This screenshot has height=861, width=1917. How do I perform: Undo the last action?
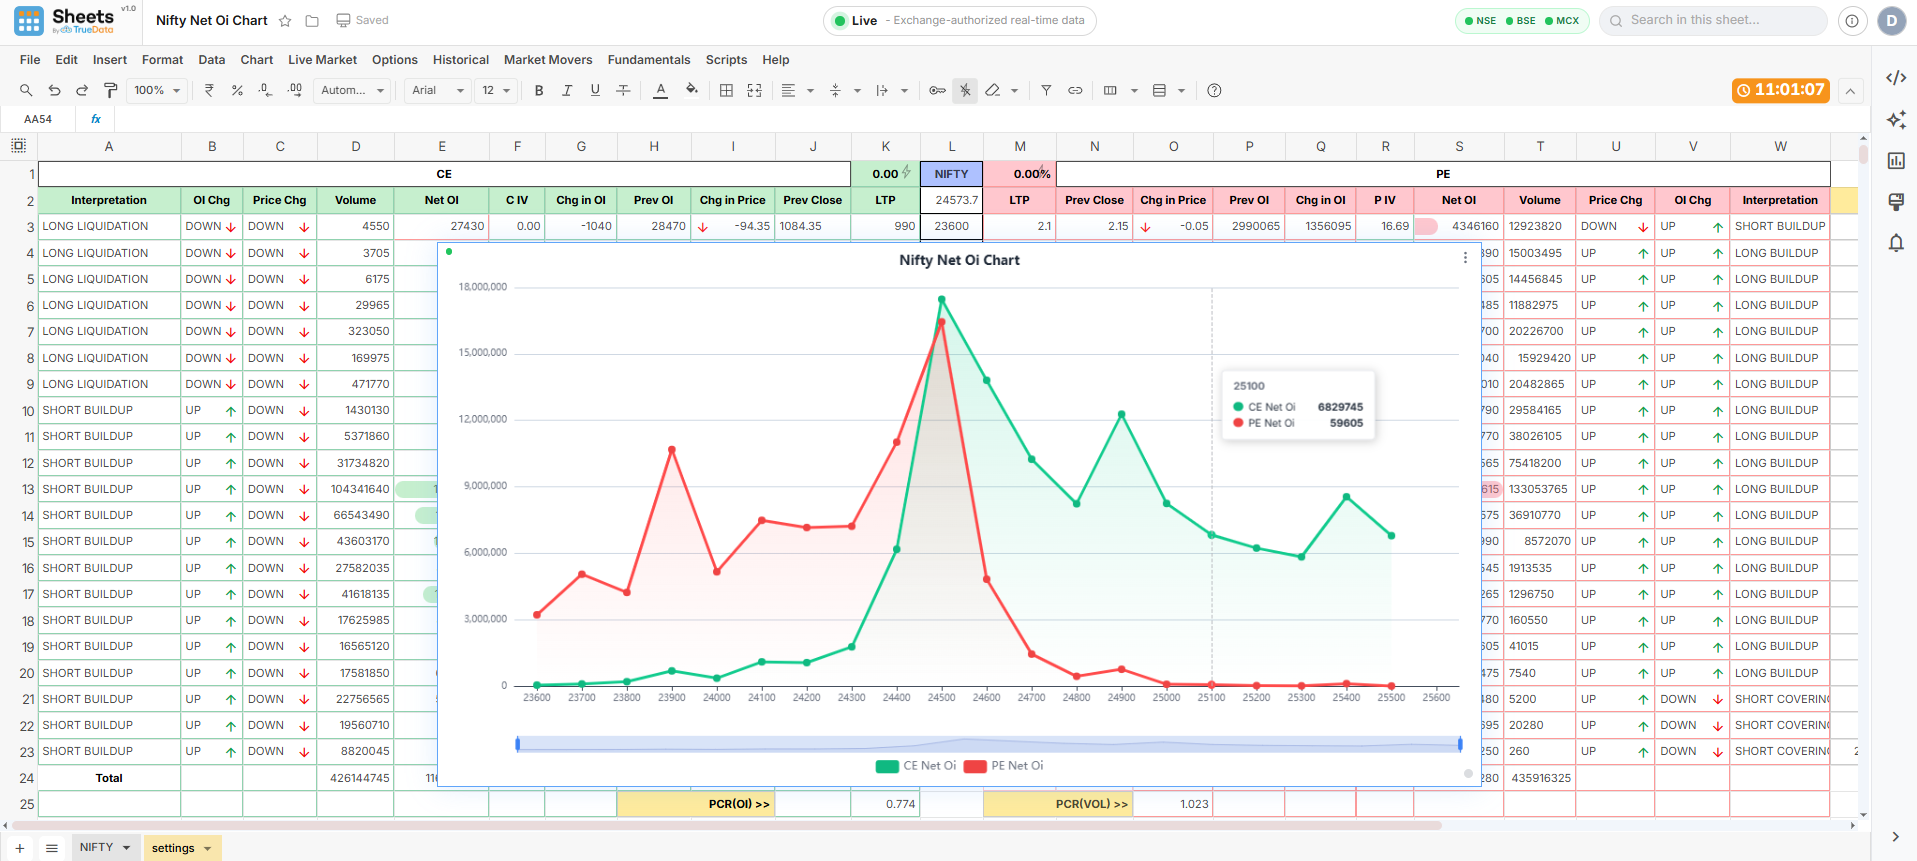point(54,90)
